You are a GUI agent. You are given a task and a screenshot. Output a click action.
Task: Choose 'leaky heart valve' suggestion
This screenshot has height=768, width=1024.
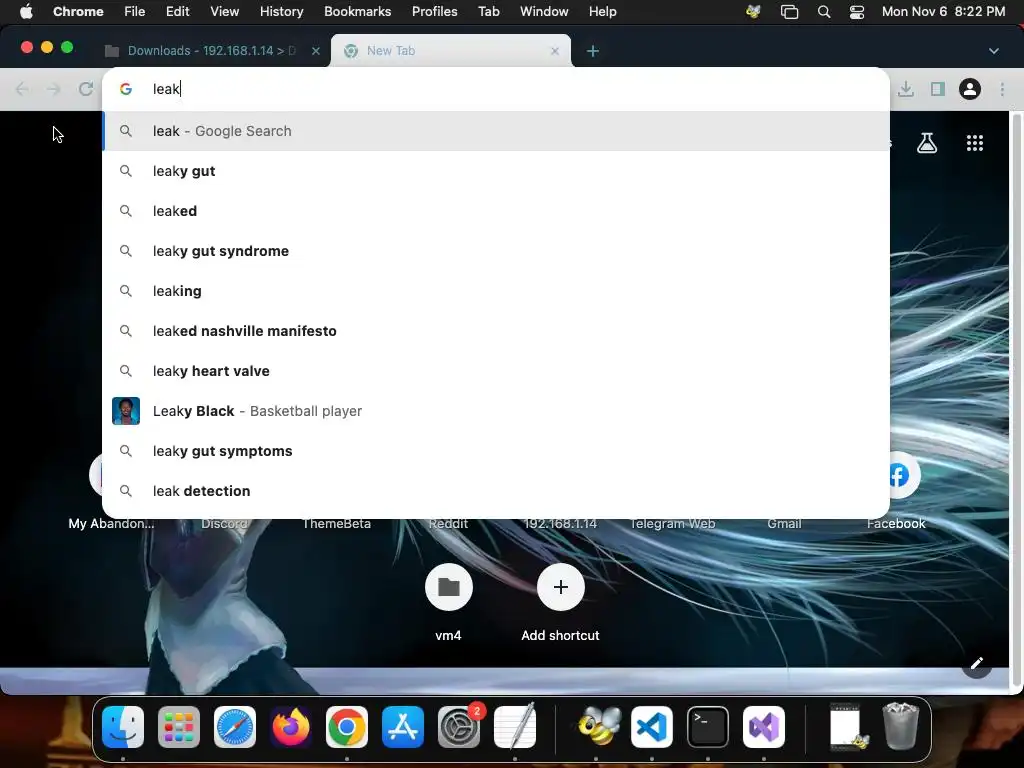496,371
